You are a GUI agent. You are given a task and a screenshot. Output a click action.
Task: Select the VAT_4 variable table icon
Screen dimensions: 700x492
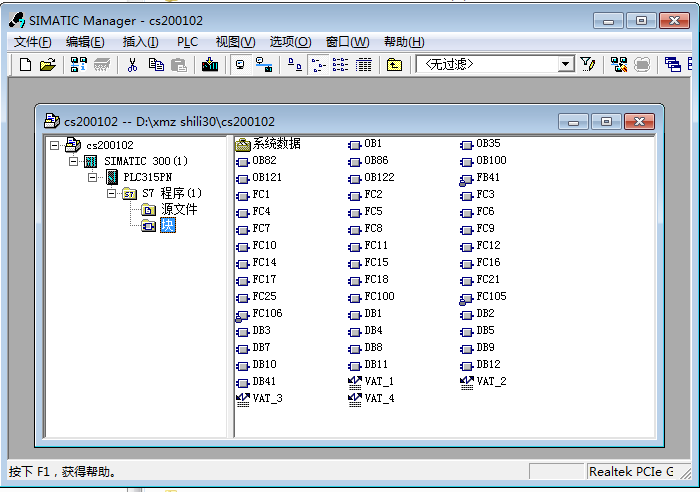[354, 400]
